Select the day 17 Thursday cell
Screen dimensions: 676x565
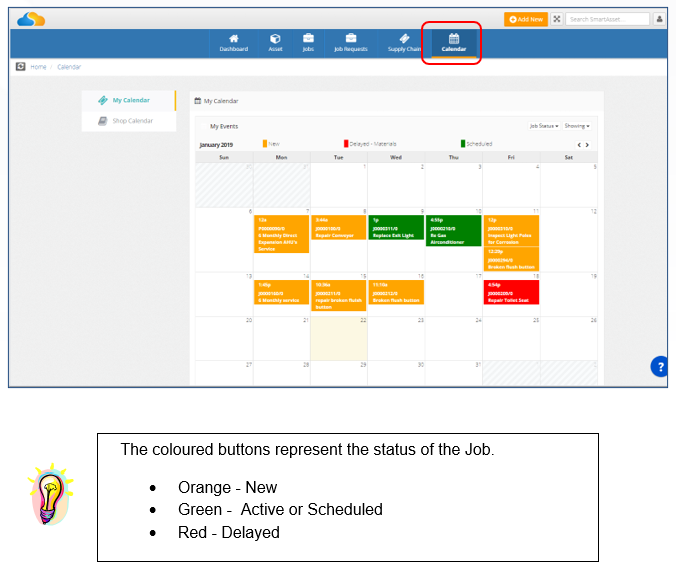(454, 294)
